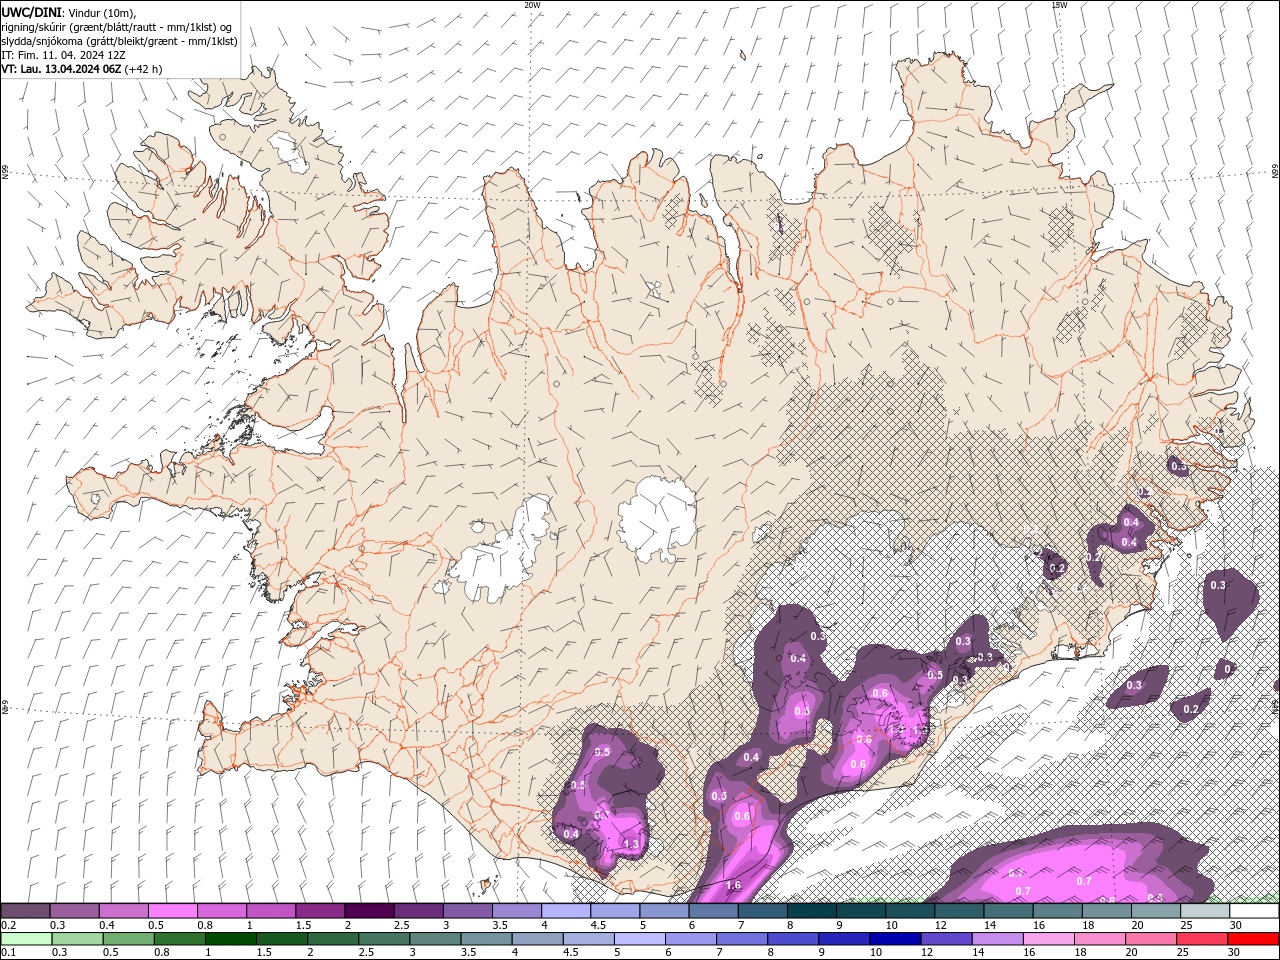Click the "rigning/skúrir" rain legend description line

point(118,27)
